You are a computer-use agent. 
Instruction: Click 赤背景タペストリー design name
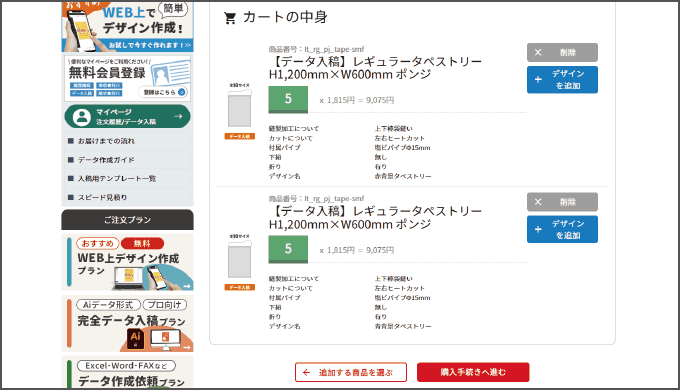(x=403, y=176)
